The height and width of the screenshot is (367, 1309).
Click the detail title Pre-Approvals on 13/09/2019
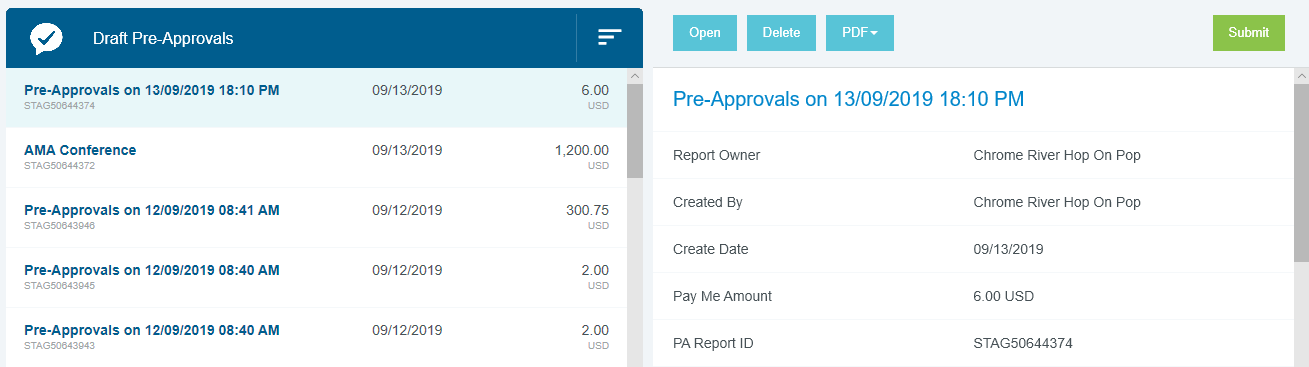[848, 99]
